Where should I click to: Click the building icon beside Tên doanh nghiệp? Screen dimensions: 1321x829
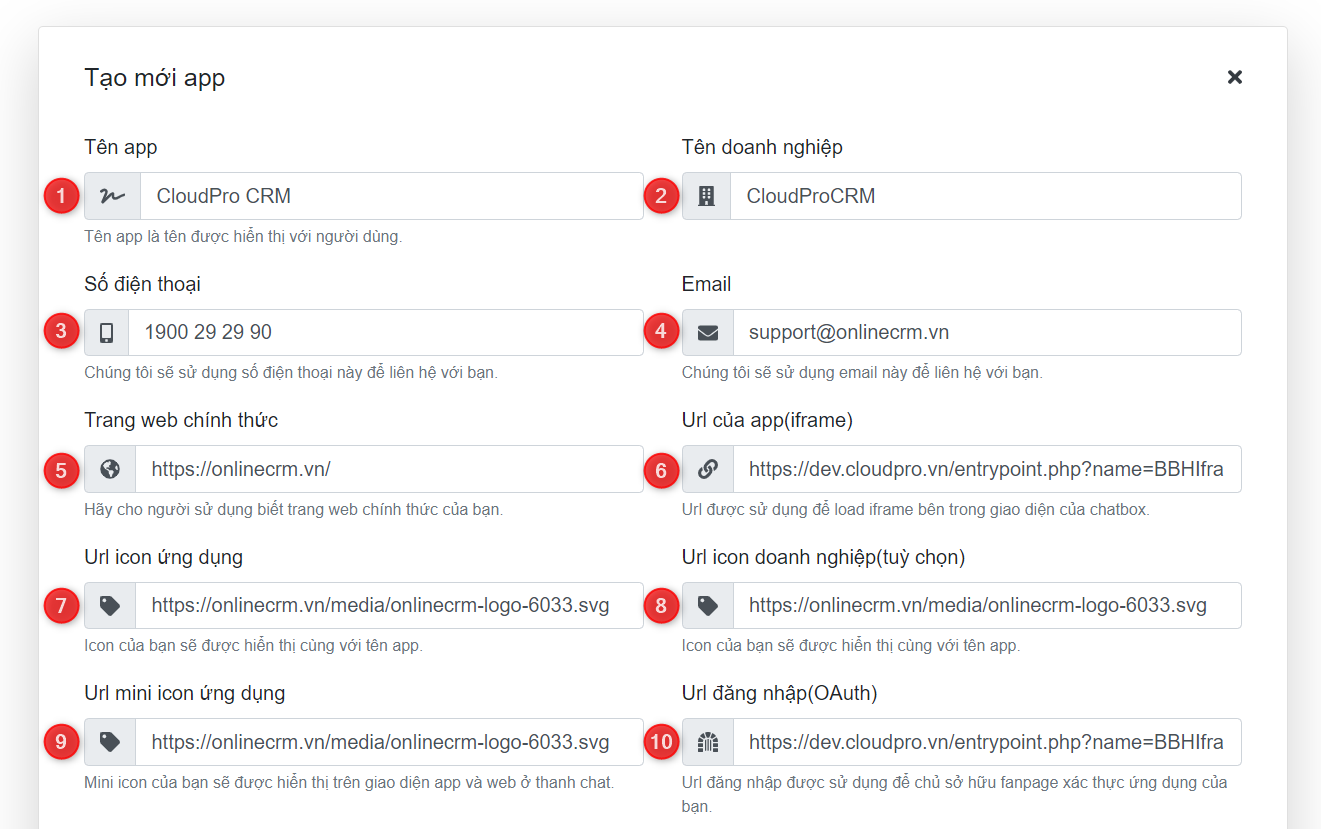pos(706,196)
